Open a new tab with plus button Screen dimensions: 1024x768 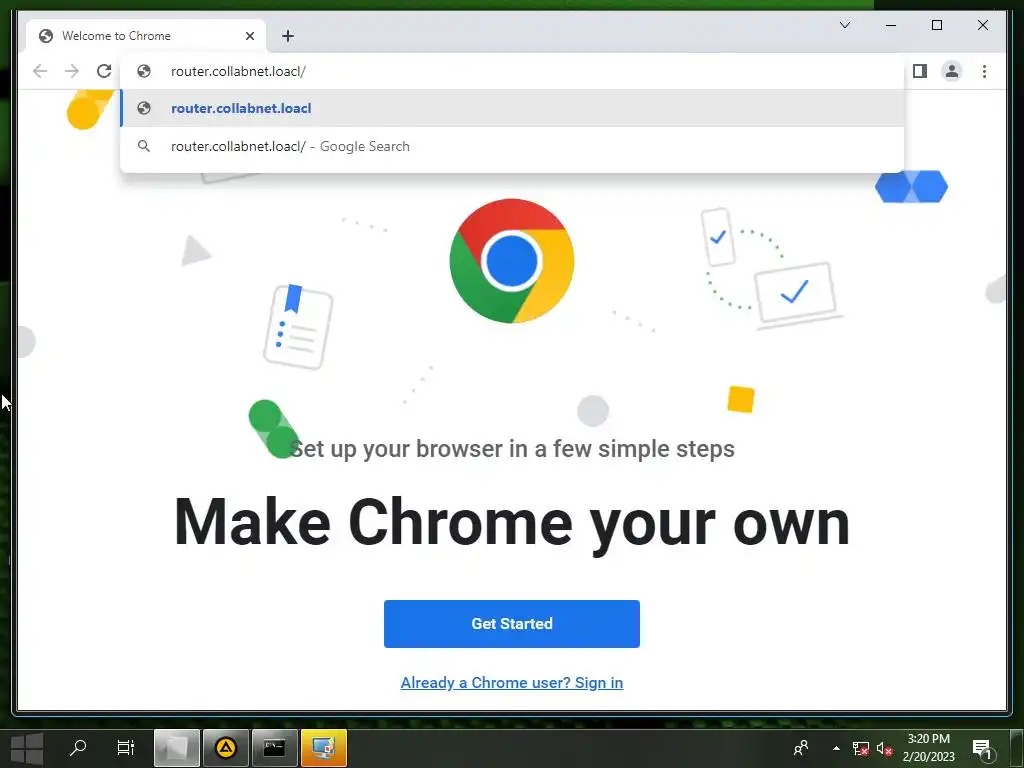(x=288, y=36)
